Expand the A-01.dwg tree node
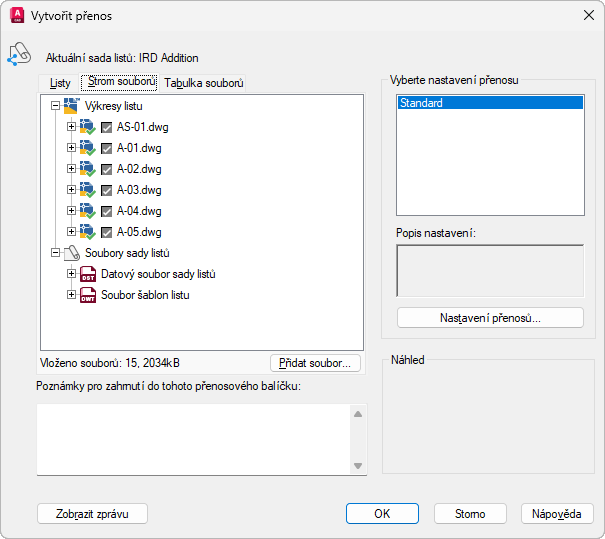Viewport: 605px width, 539px height. click(x=71, y=148)
